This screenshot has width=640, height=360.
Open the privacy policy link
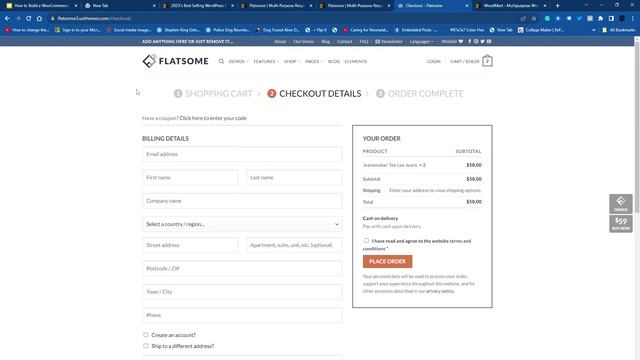point(440,291)
